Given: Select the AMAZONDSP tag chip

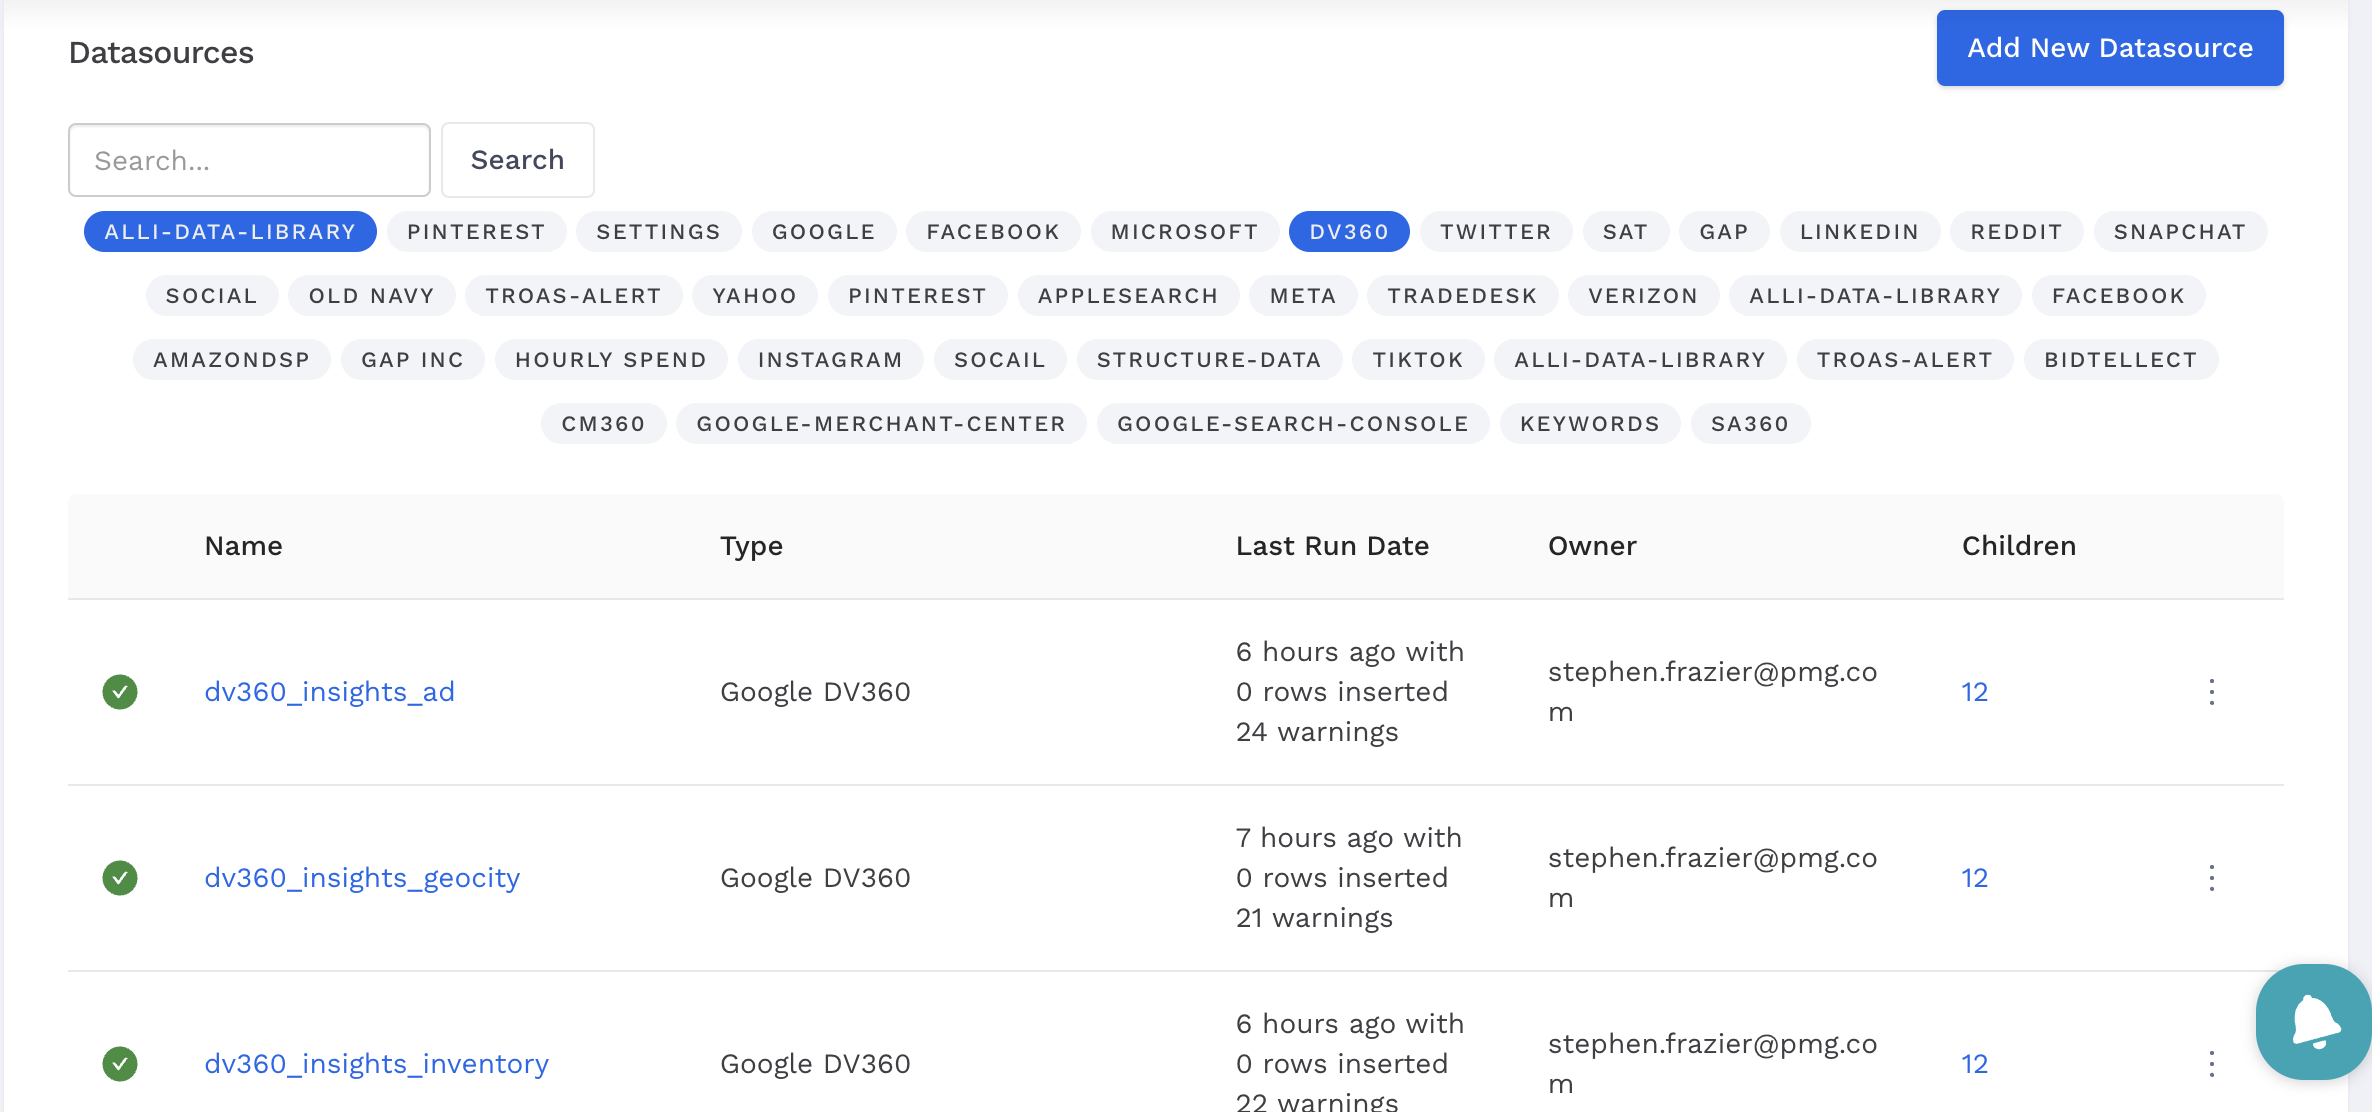Looking at the screenshot, I should point(231,360).
